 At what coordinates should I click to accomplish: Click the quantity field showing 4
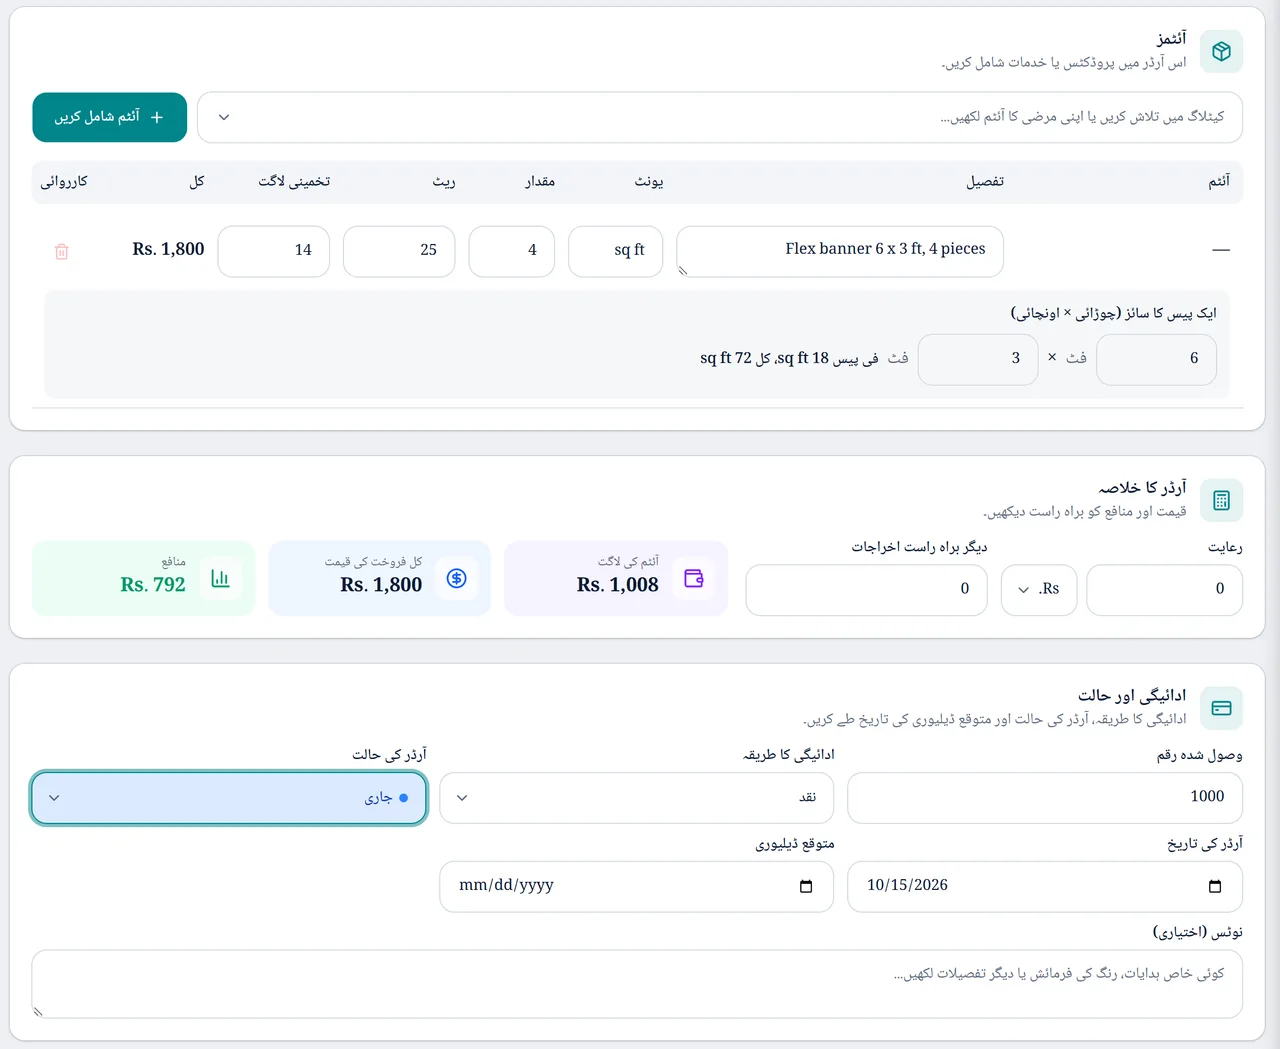coord(512,251)
